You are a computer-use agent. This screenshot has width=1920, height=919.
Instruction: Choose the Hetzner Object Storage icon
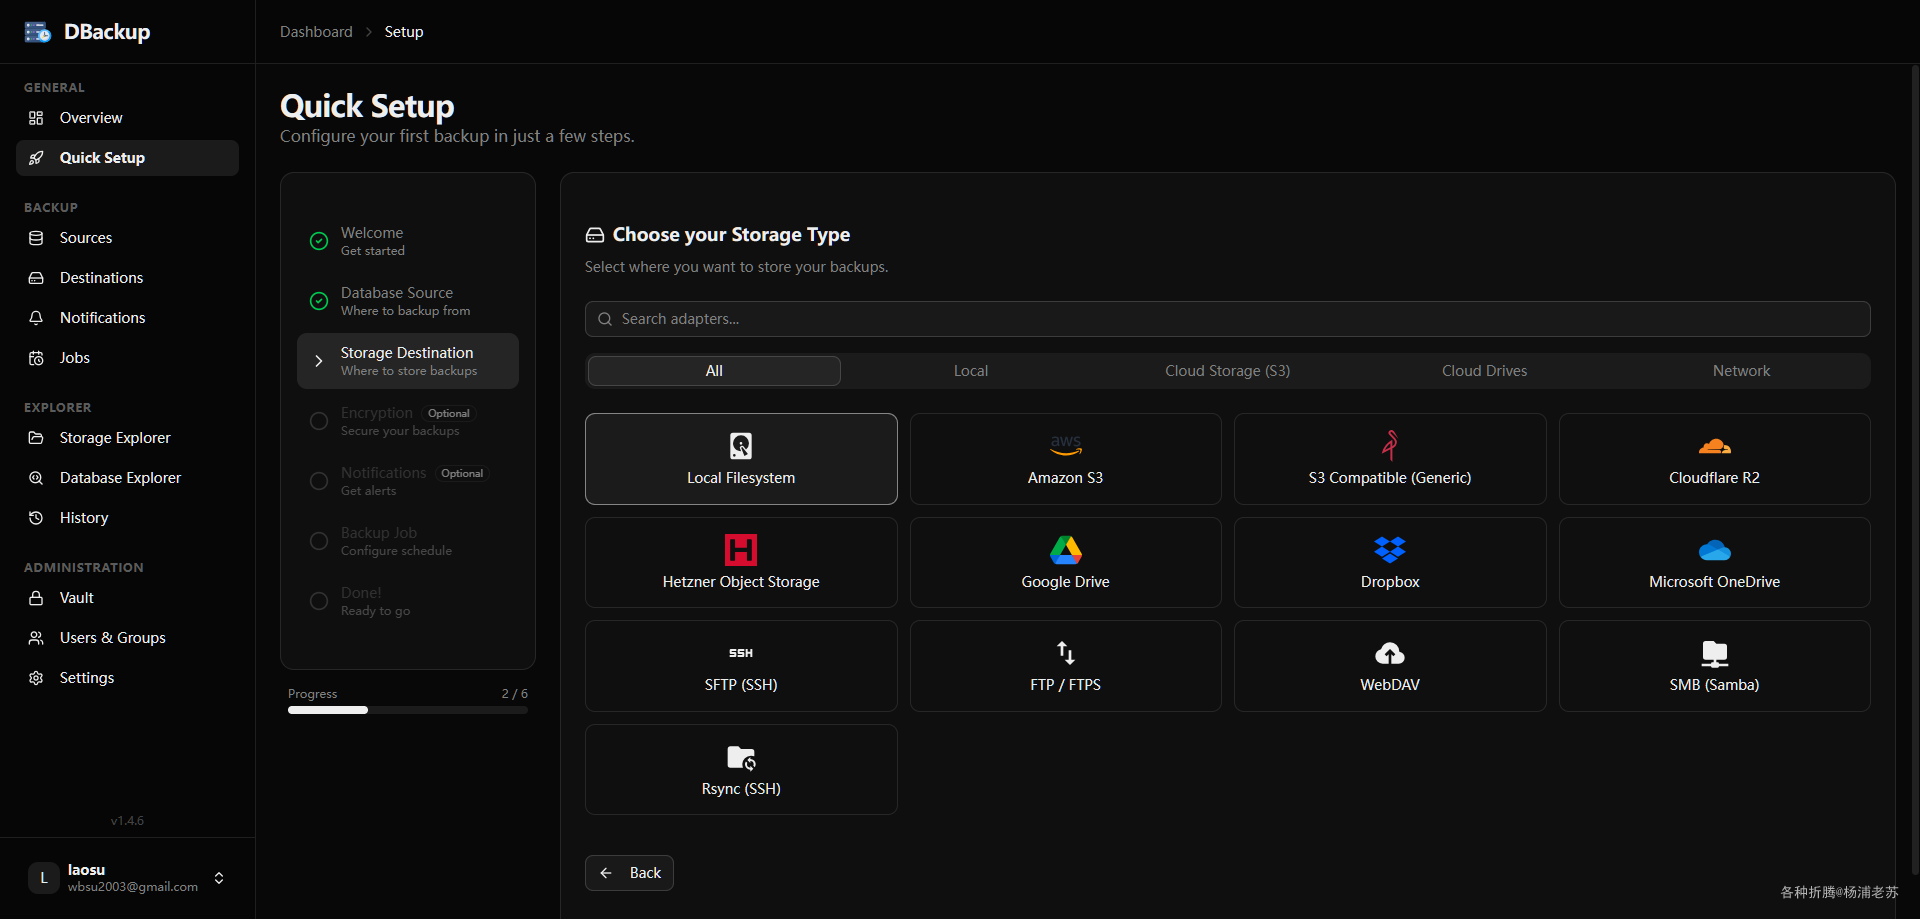pos(741,549)
